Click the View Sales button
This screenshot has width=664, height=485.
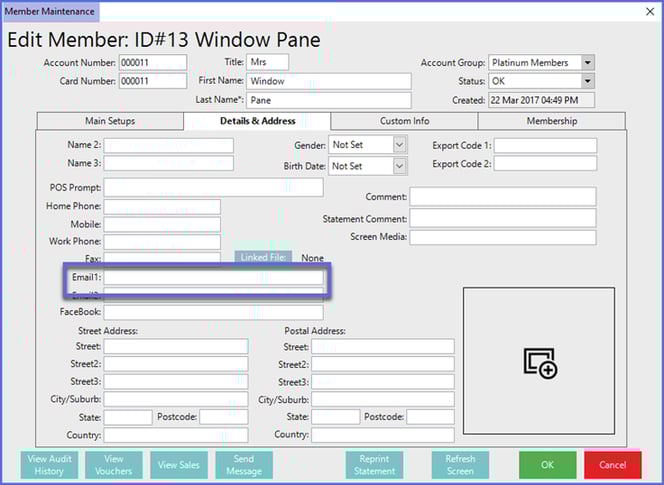pos(178,465)
